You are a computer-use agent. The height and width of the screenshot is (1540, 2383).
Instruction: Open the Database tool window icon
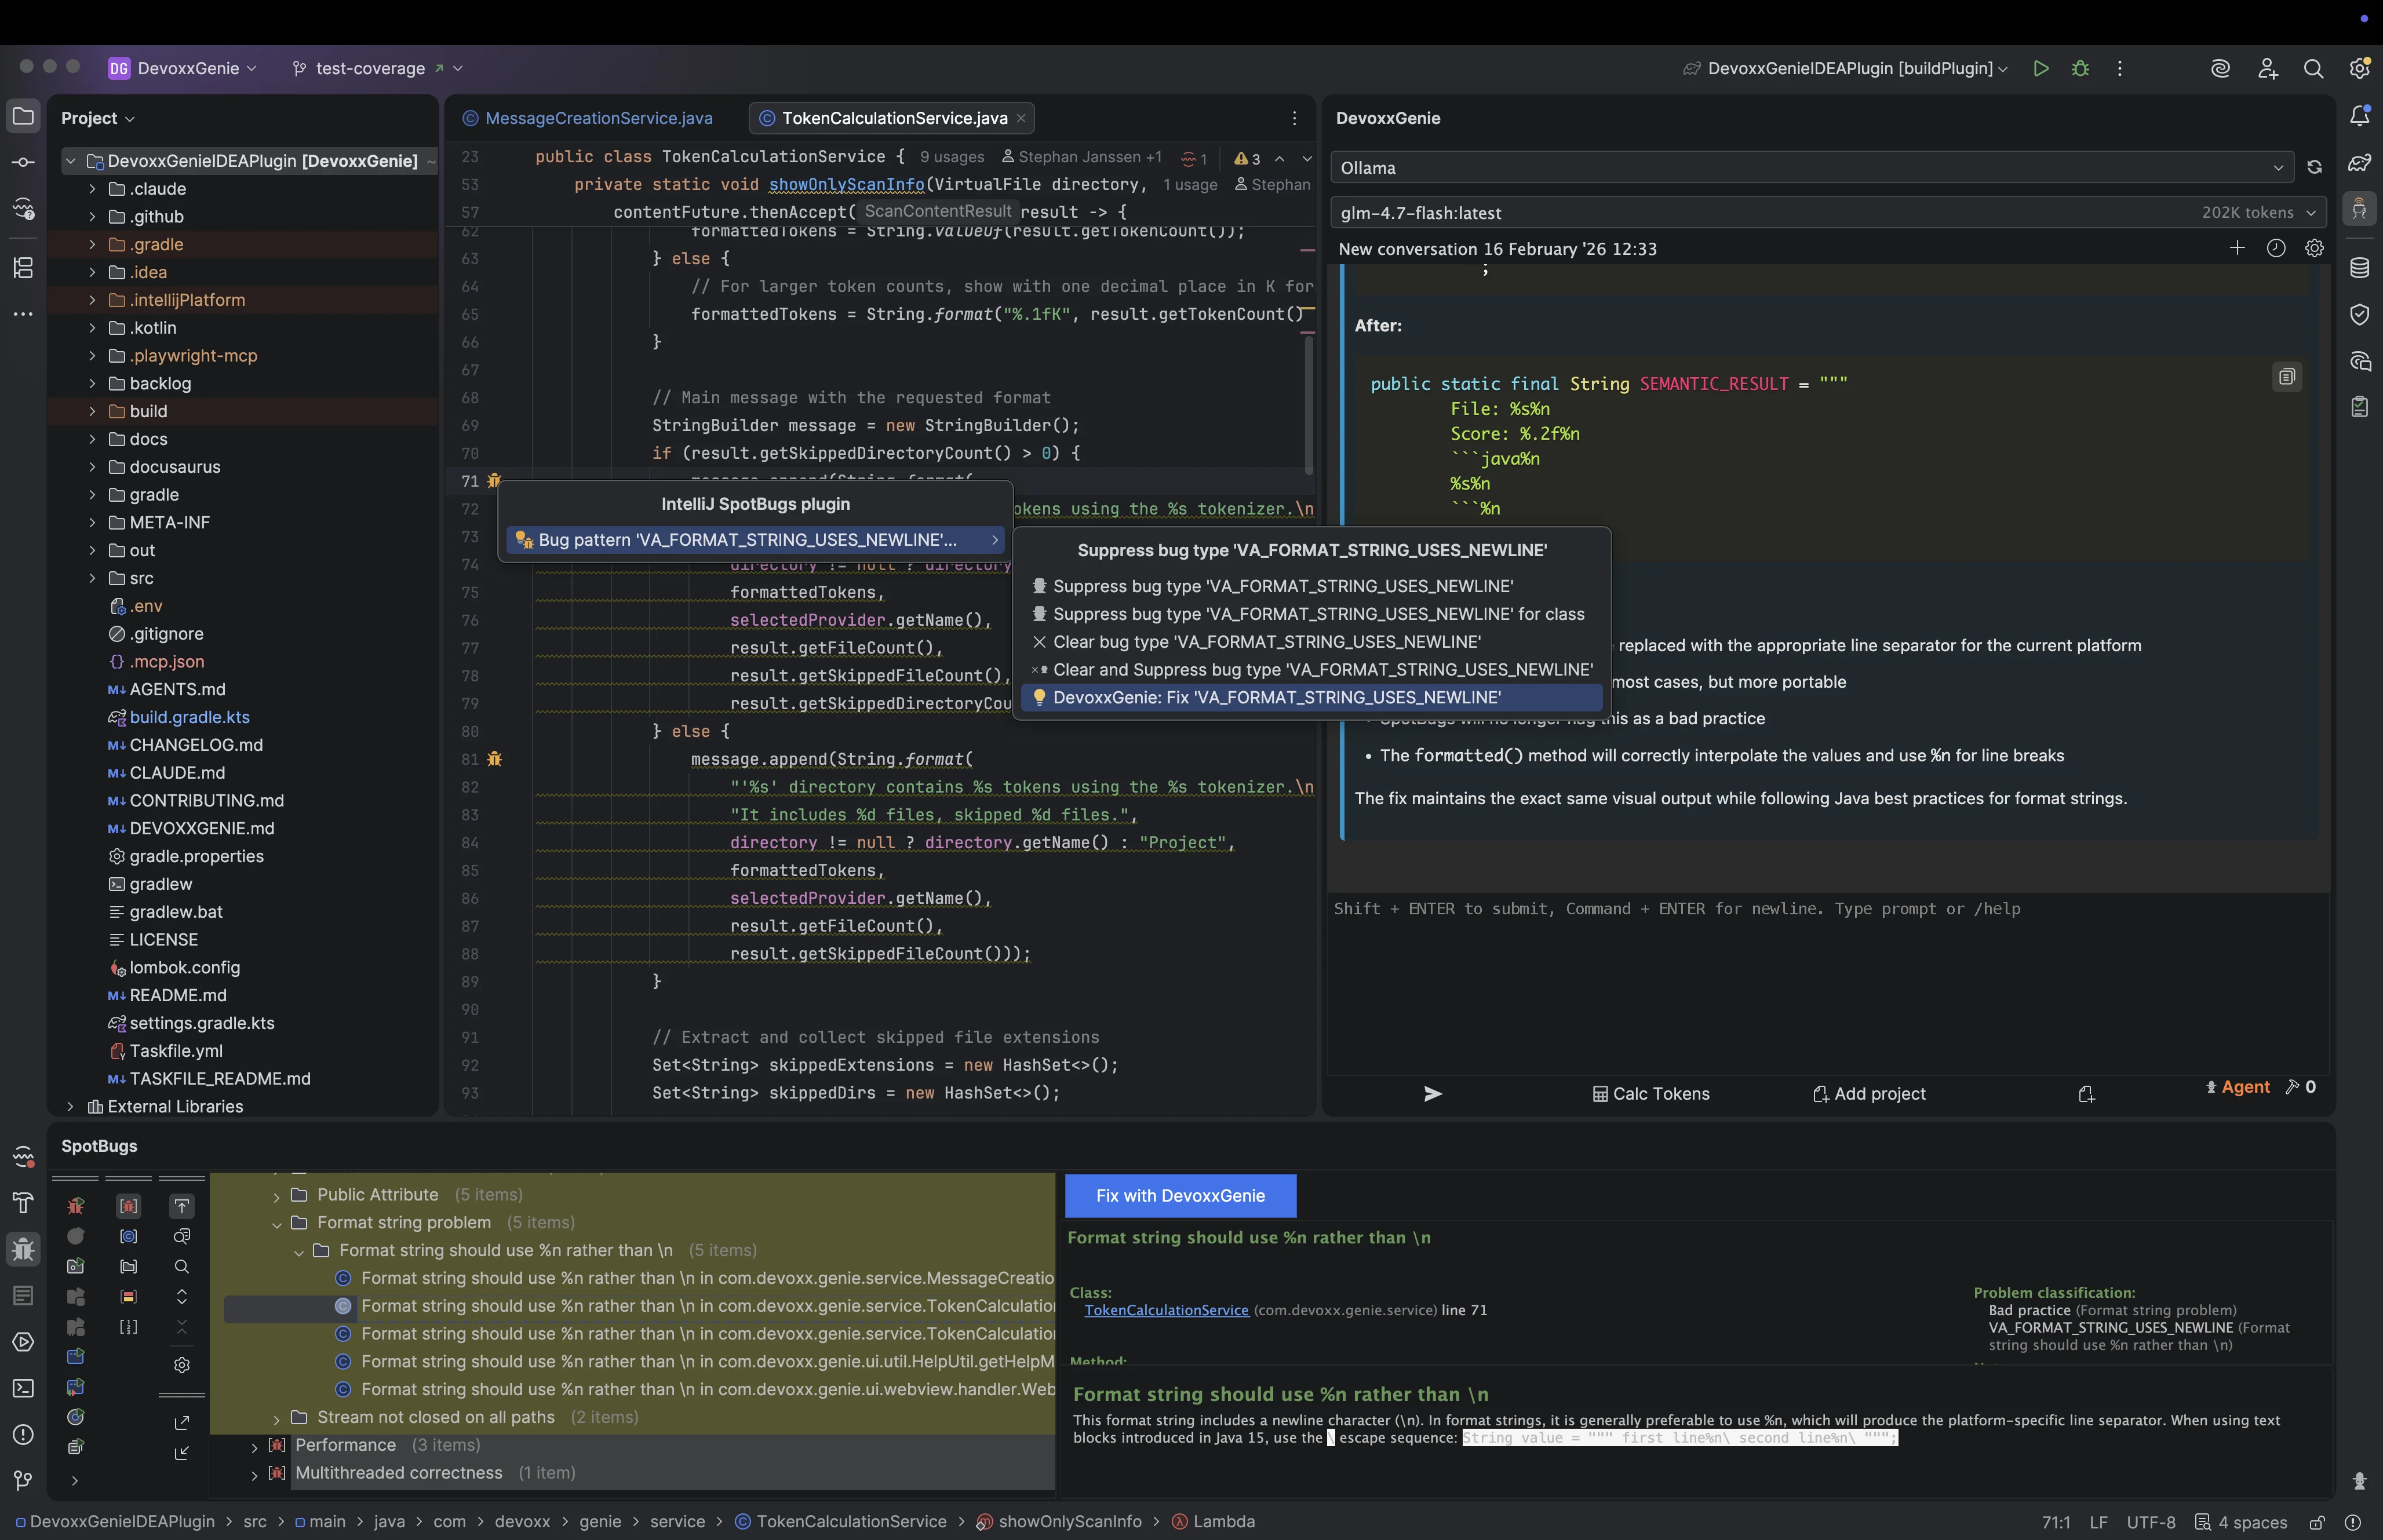coord(2360,267)
